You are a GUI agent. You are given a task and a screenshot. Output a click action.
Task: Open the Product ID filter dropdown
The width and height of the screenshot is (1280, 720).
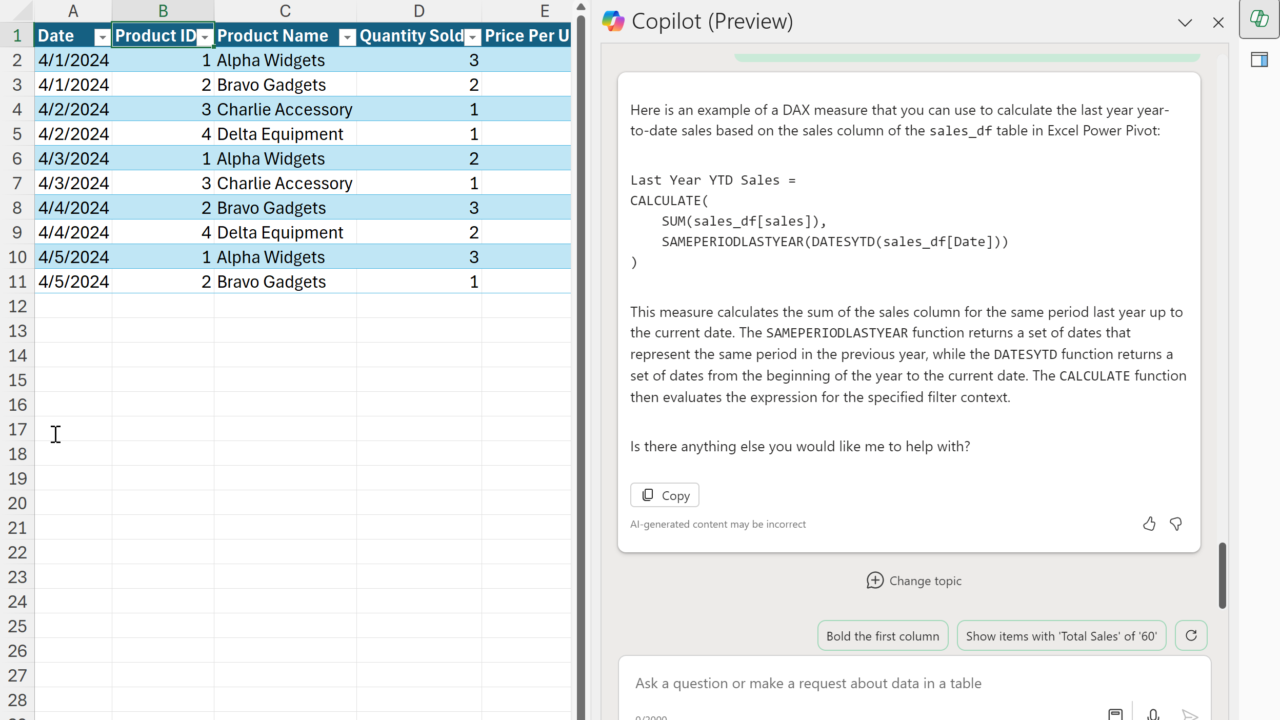(x=204, y=37)
